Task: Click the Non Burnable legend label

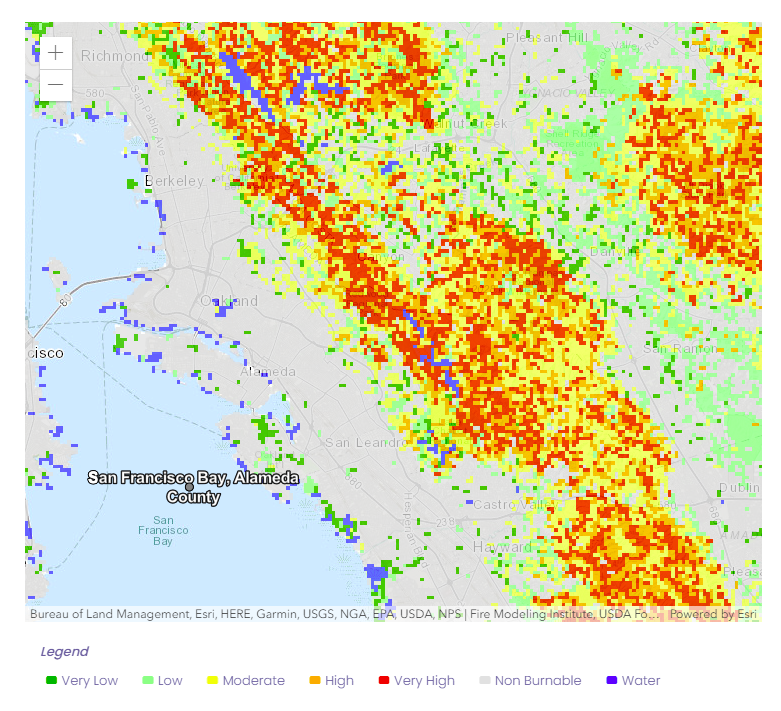Action: point(538,681)
